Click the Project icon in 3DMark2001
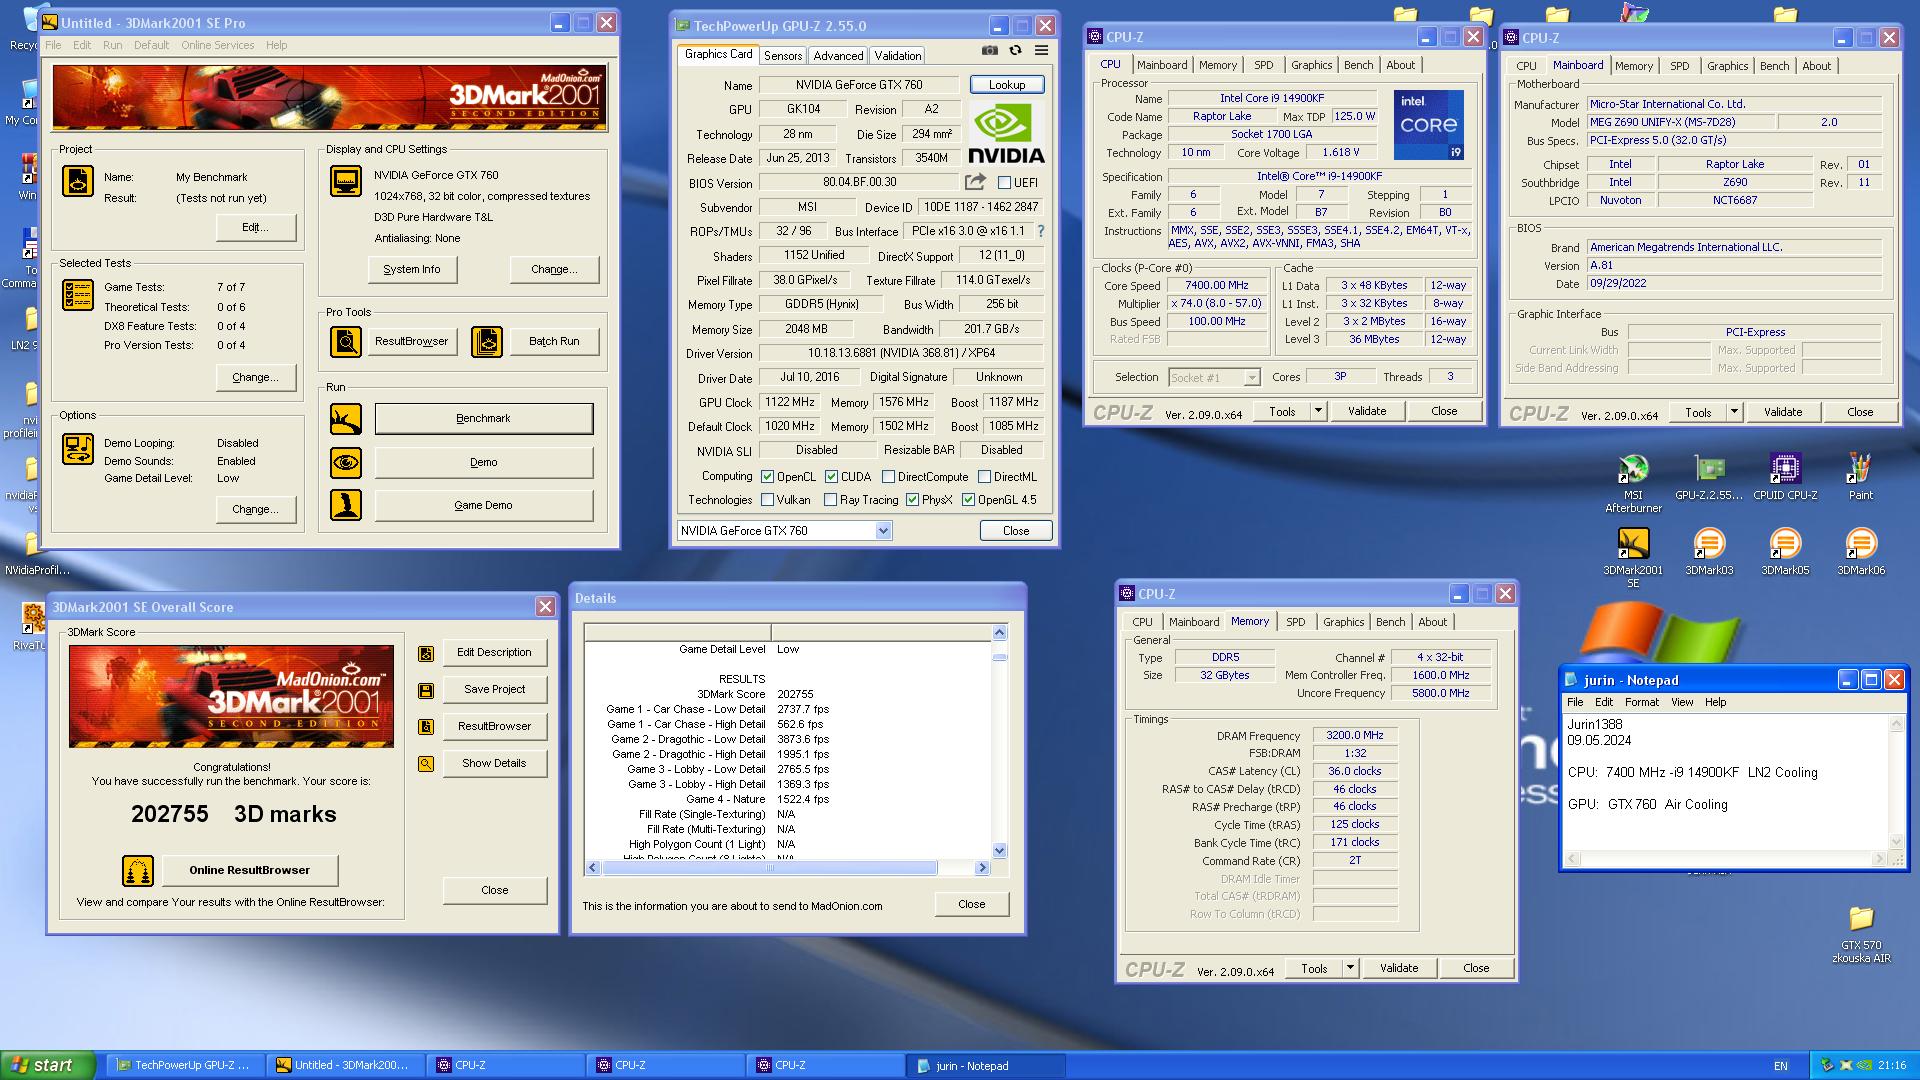 coord(78,181)
